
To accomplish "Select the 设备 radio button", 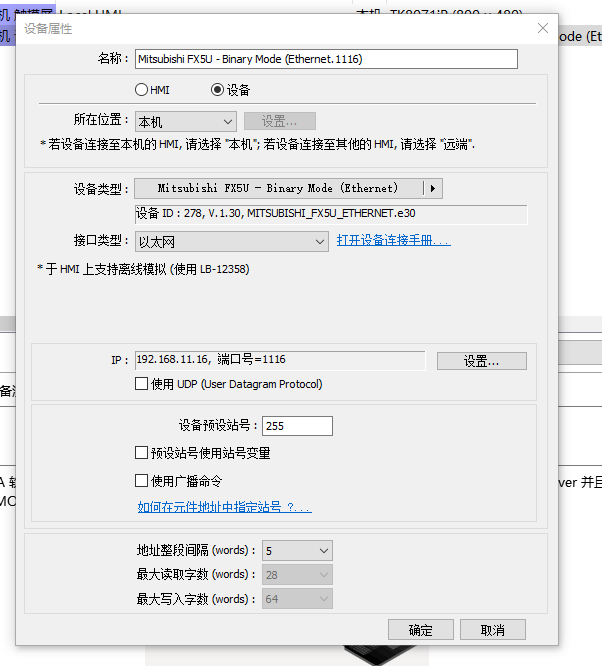I will pyautogui.click(x=217, y=90).
